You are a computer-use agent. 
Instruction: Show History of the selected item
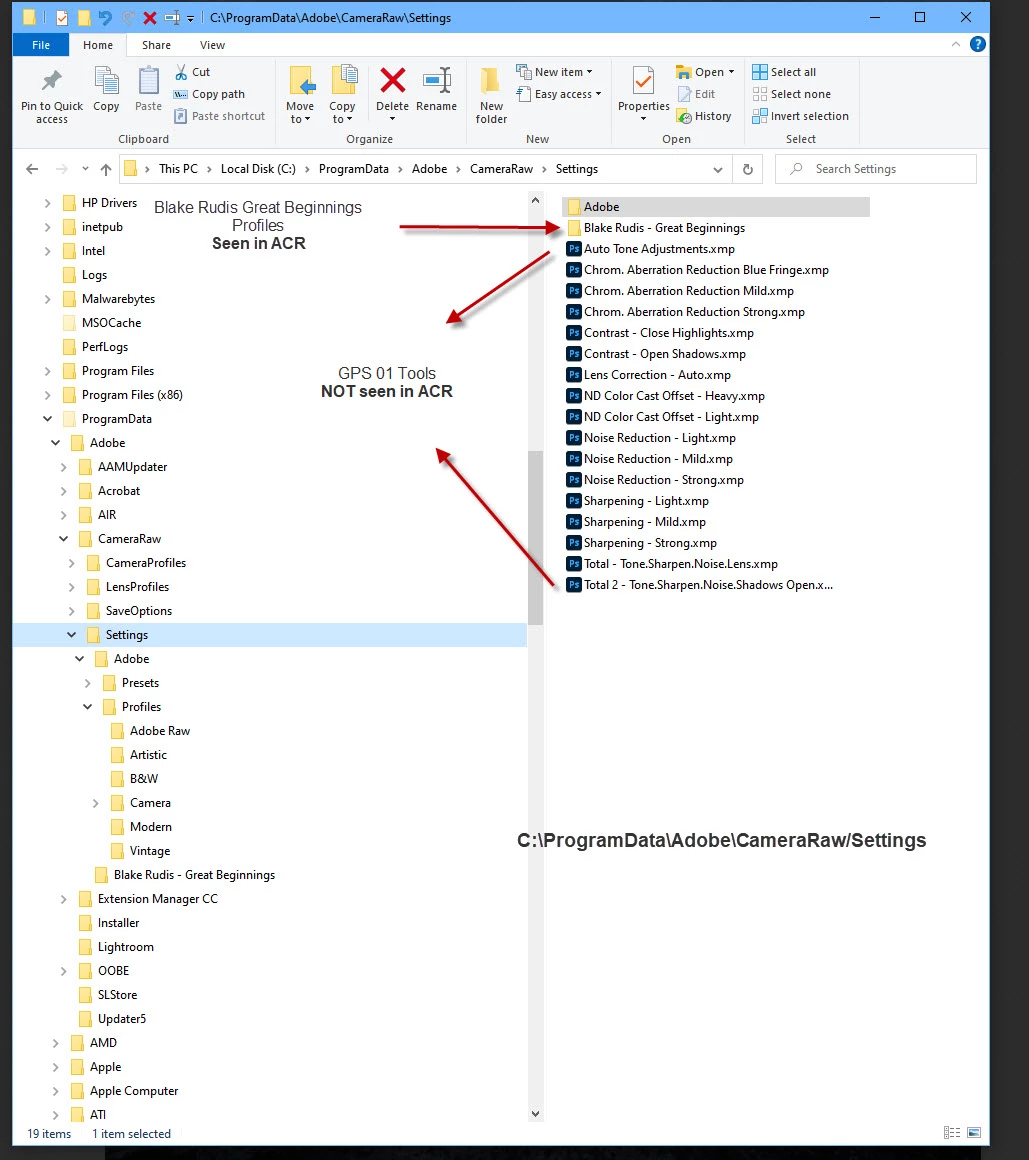704,116
